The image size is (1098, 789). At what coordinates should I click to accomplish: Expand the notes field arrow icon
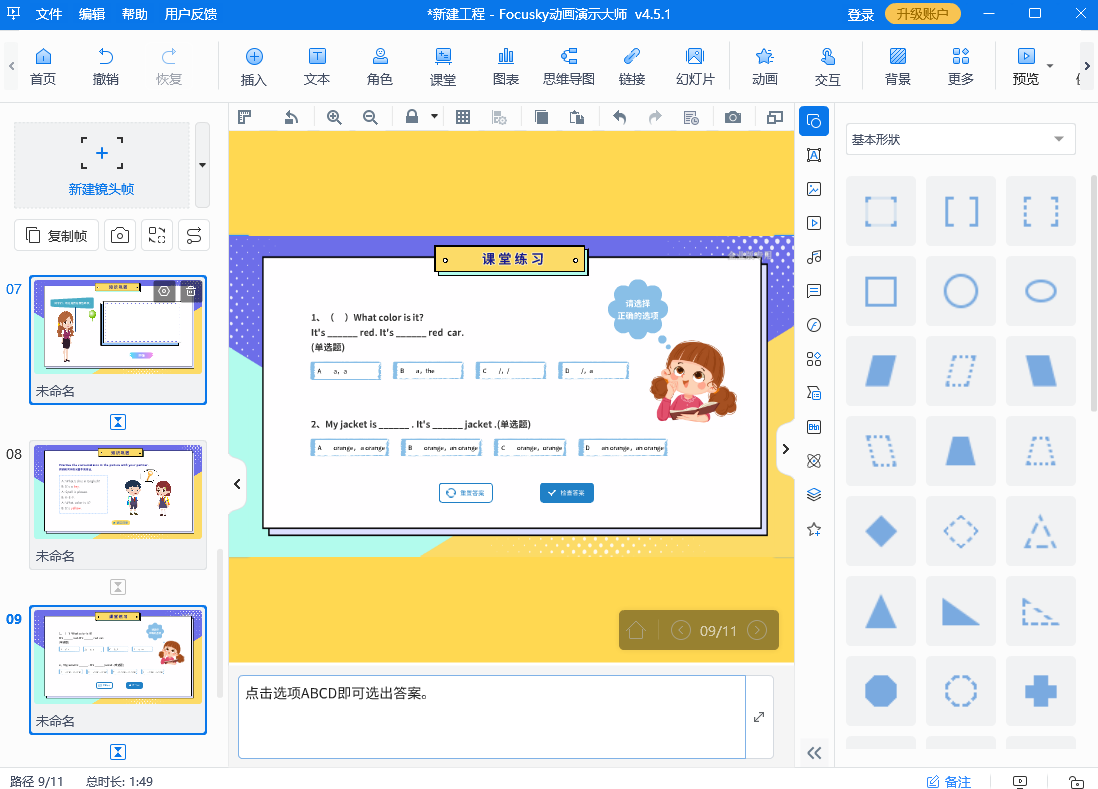(x=759, y=717)
